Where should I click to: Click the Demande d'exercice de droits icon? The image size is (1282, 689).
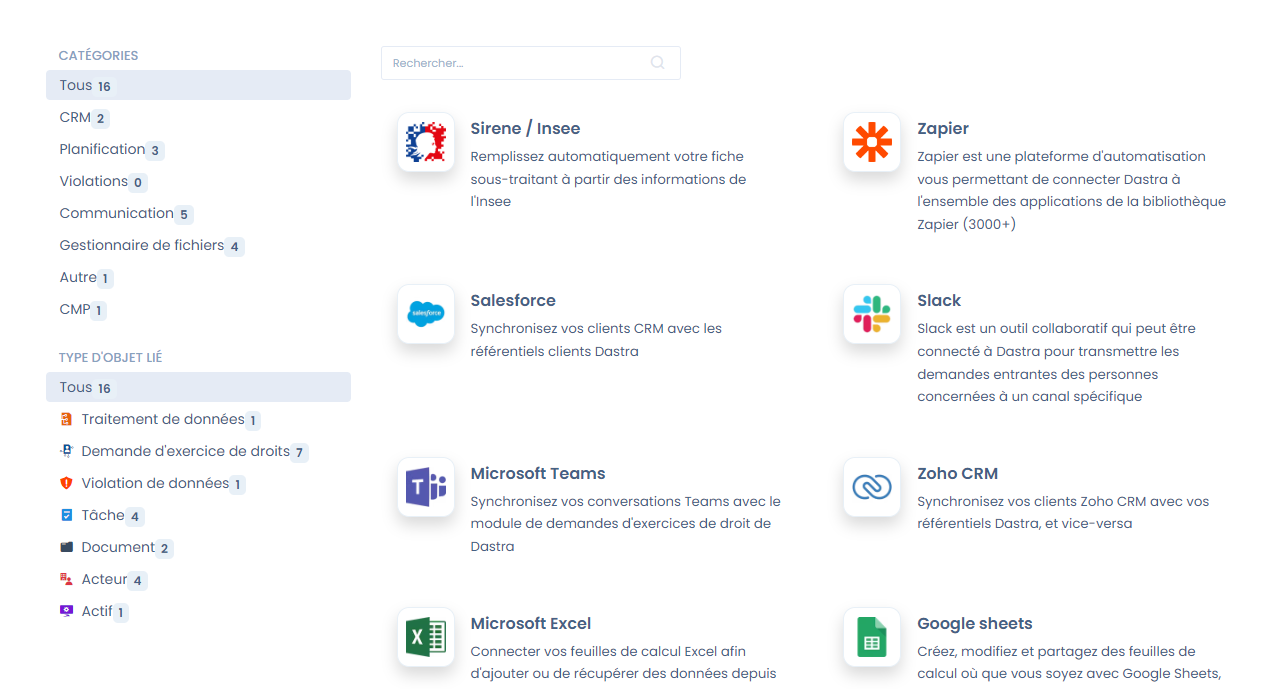tap(67, 451)
